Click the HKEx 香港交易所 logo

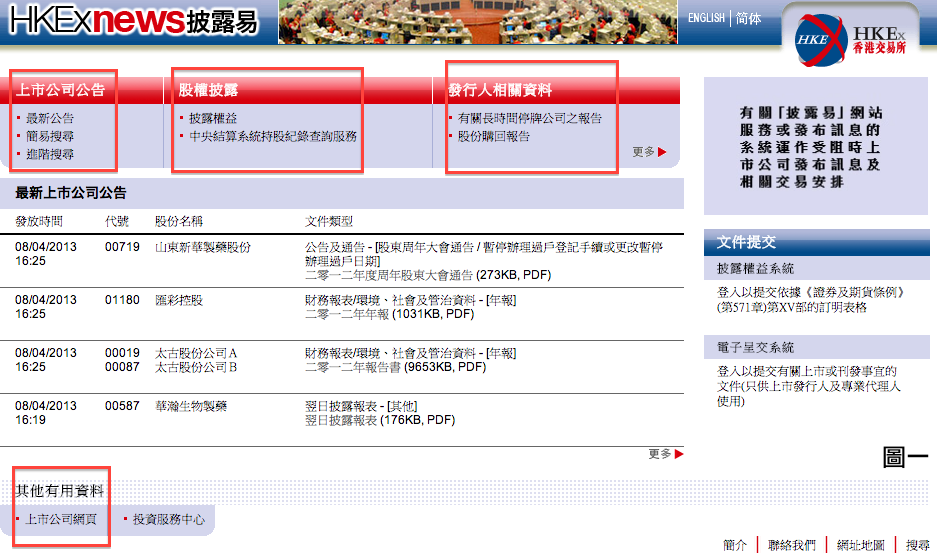850,40
